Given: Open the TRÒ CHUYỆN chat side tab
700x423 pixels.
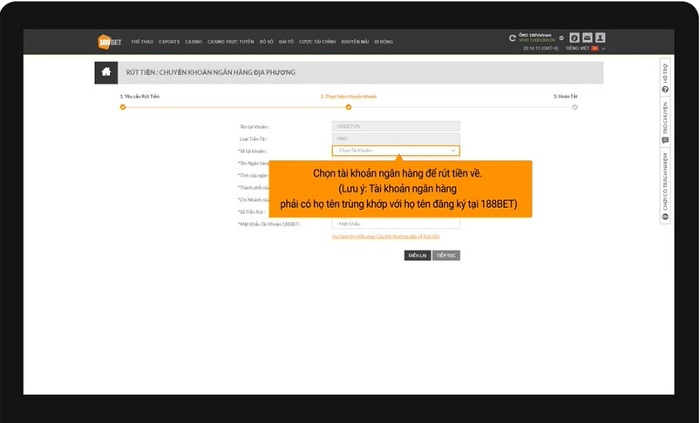Looking at the screenshot, I should [665, 122].
